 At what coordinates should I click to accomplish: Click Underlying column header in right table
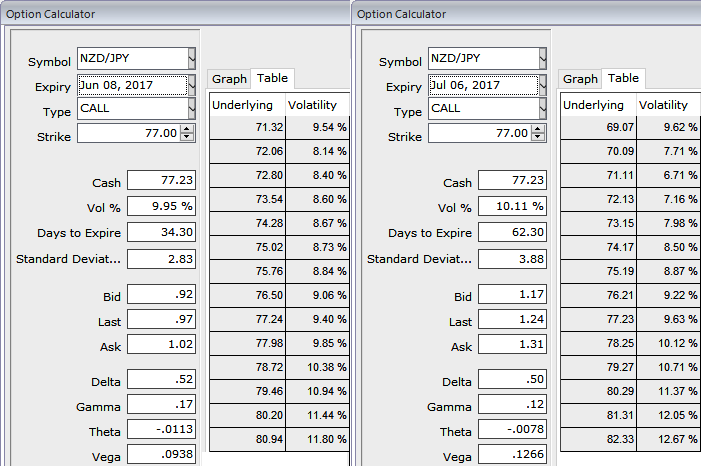tap(598, 105)
